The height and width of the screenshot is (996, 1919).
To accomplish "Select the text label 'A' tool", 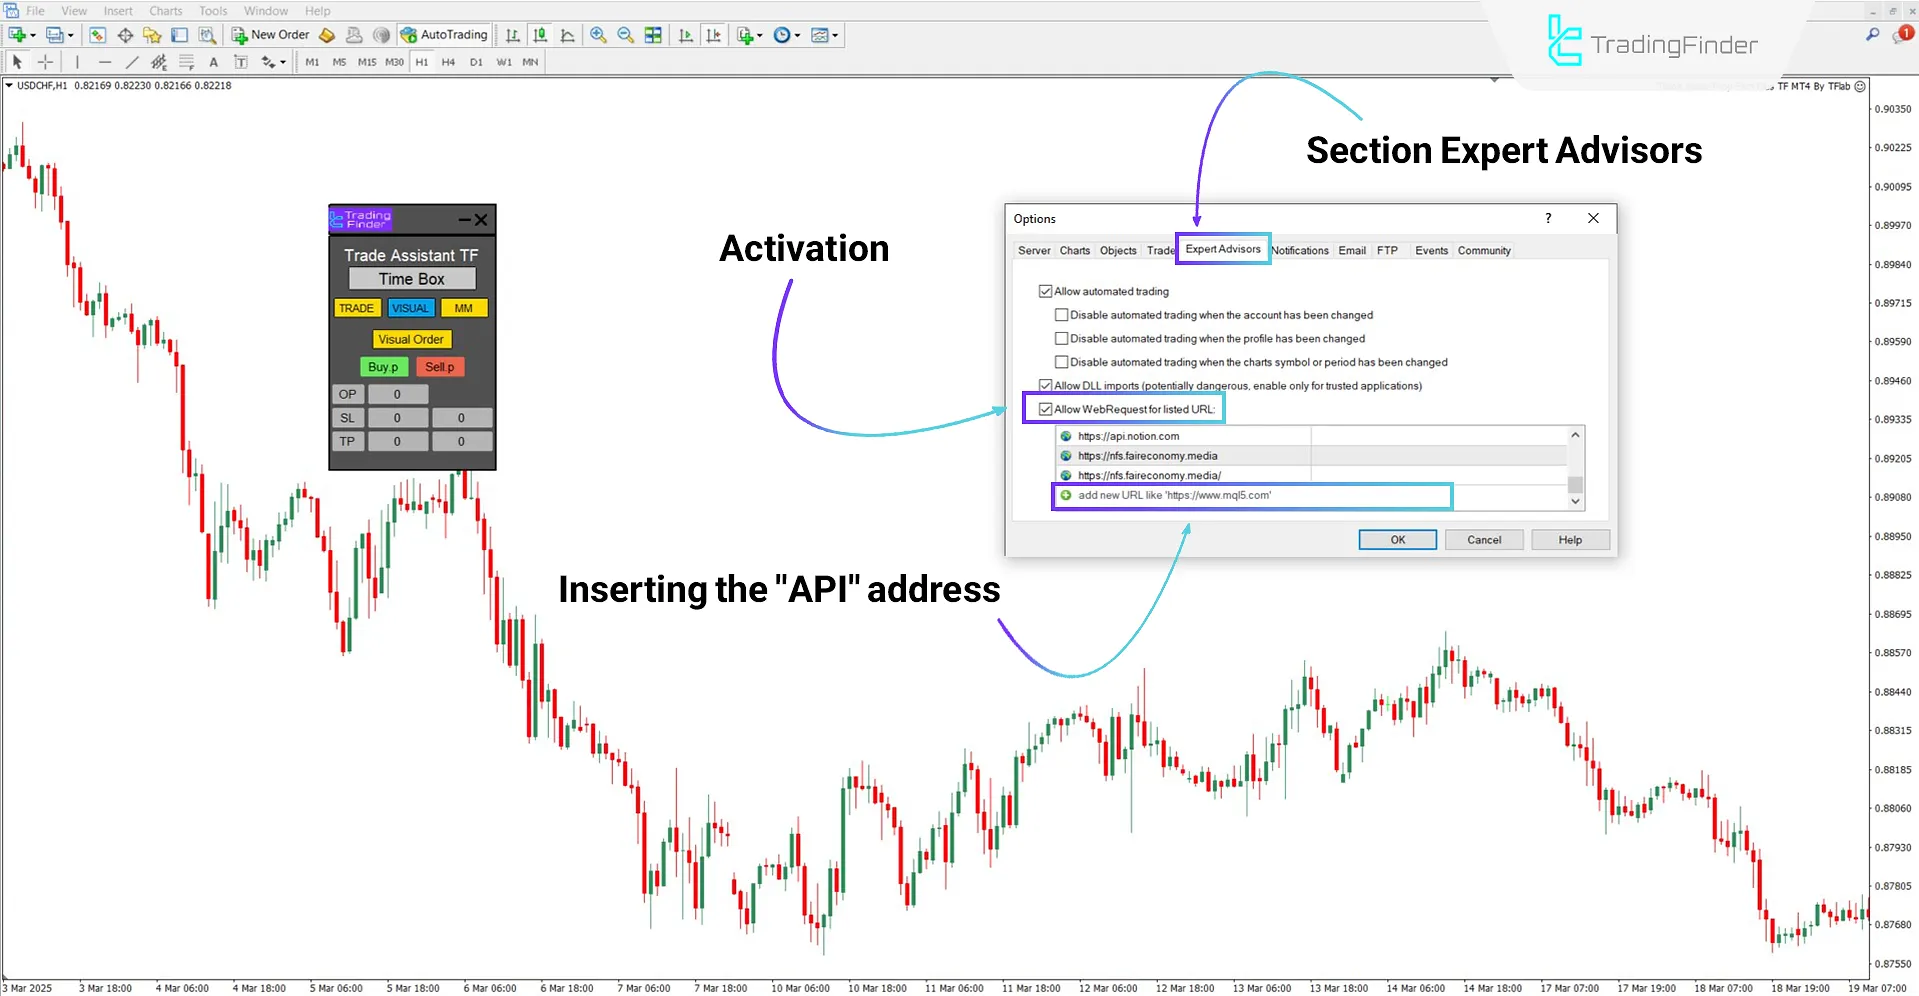I will (x=213, y=62).
